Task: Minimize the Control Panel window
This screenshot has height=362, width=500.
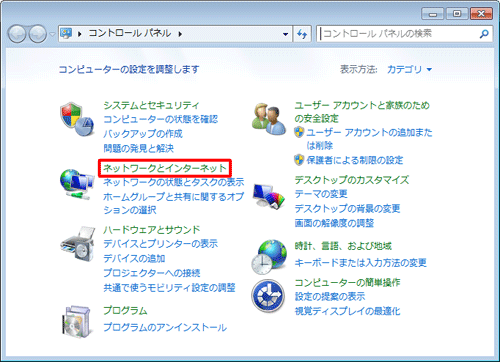Action: [x=433, y=14]
